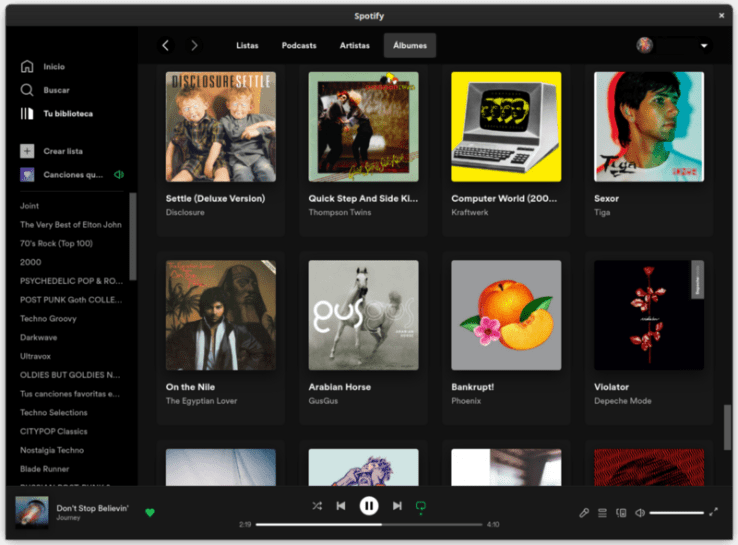
Task: Open the Sexor album cover
Action: pos(649,127)
